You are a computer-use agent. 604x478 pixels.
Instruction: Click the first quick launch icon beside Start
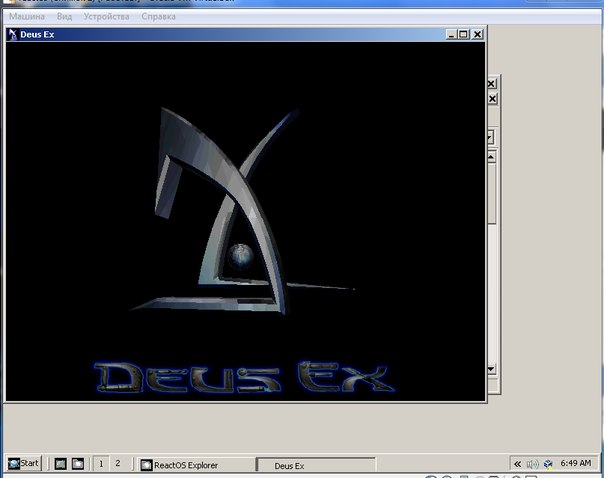tap(60, 464)
